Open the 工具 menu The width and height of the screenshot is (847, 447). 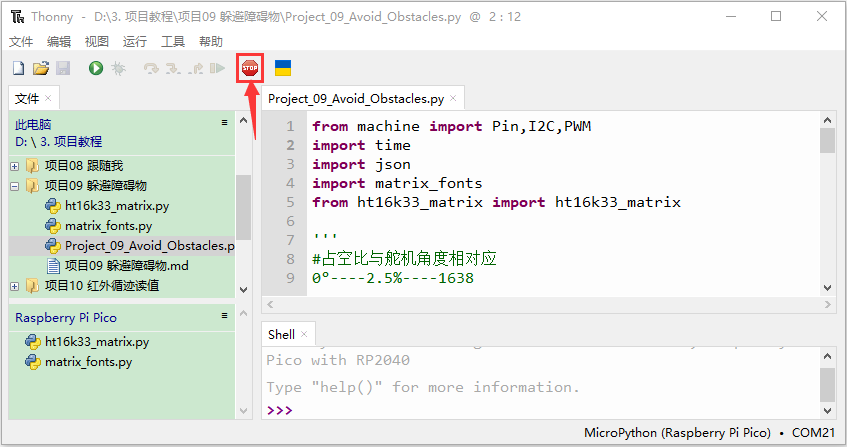point(173,42)
